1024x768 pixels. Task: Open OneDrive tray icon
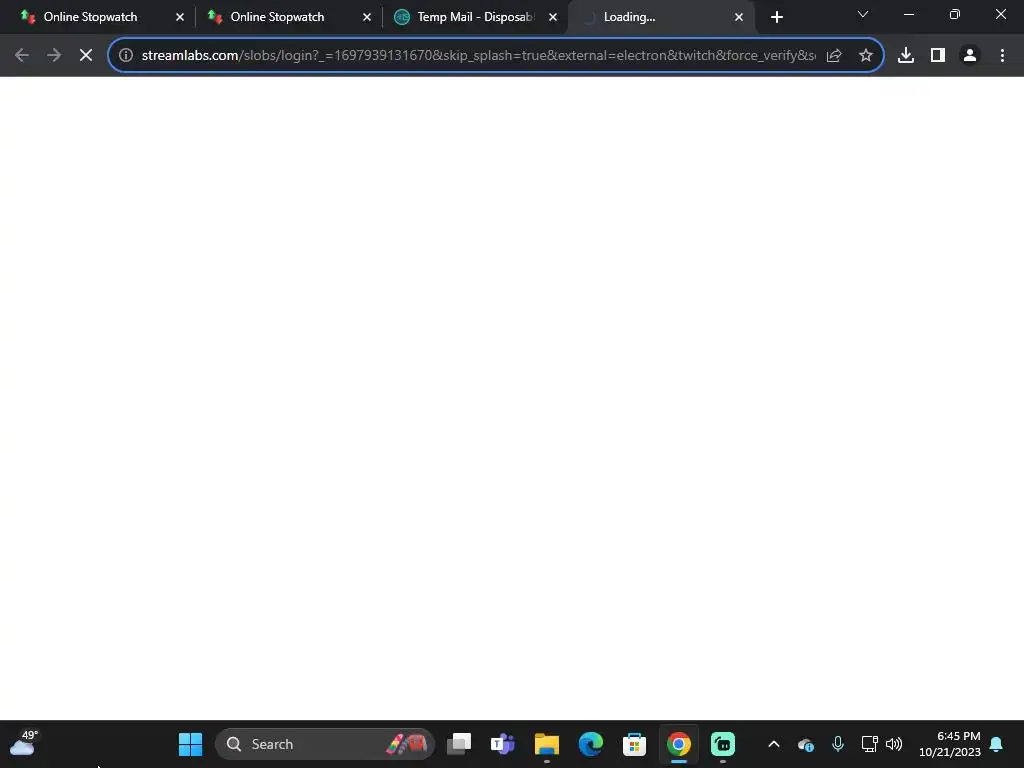pos(806,744)
